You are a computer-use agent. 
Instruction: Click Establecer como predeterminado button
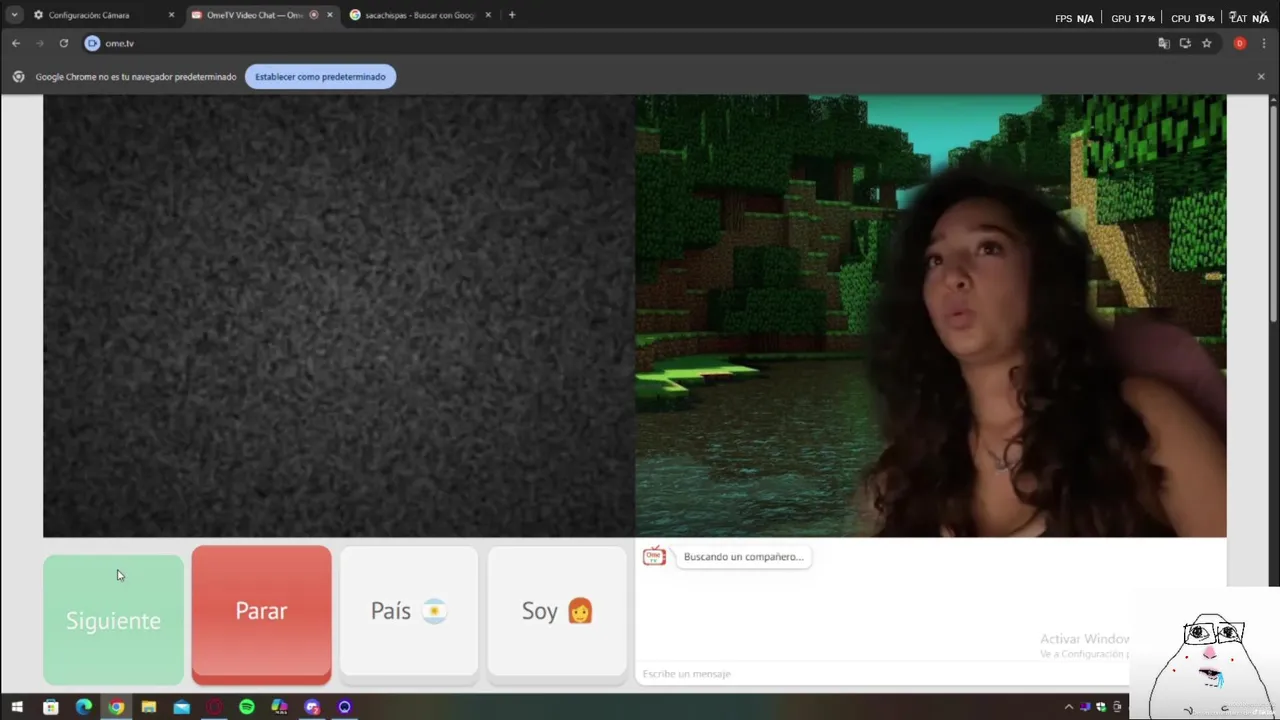320,77
